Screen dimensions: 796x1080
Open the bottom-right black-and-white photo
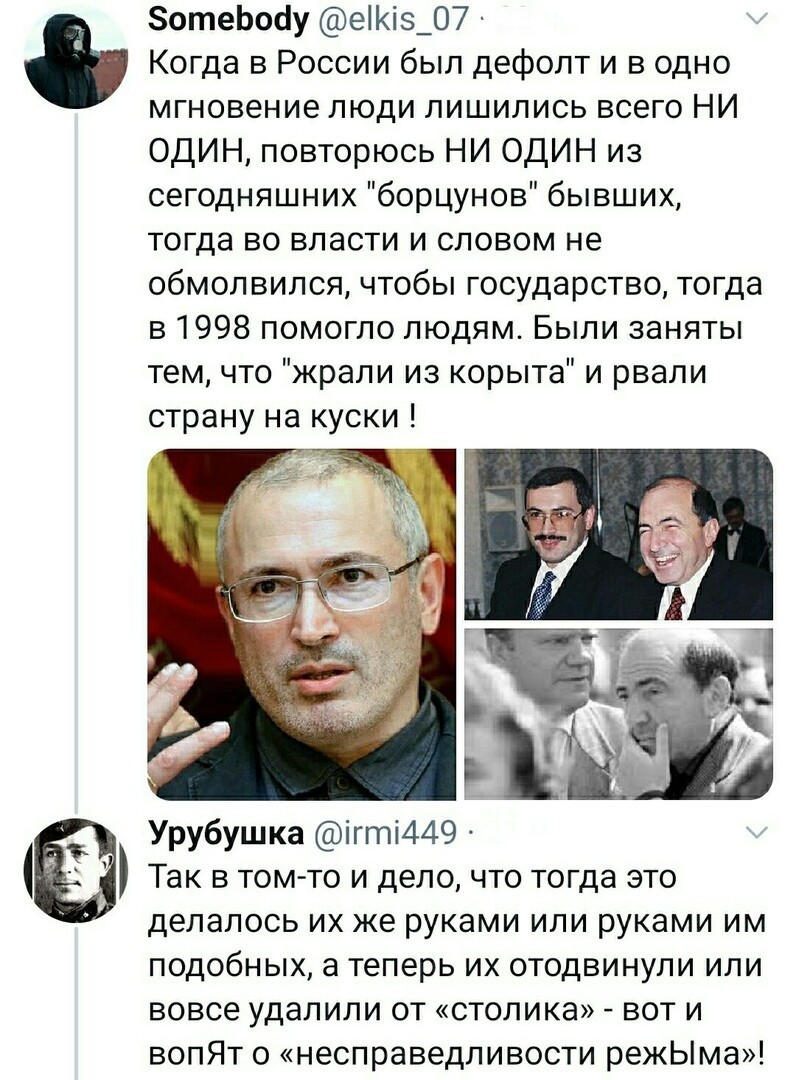(x=618, y=714)
